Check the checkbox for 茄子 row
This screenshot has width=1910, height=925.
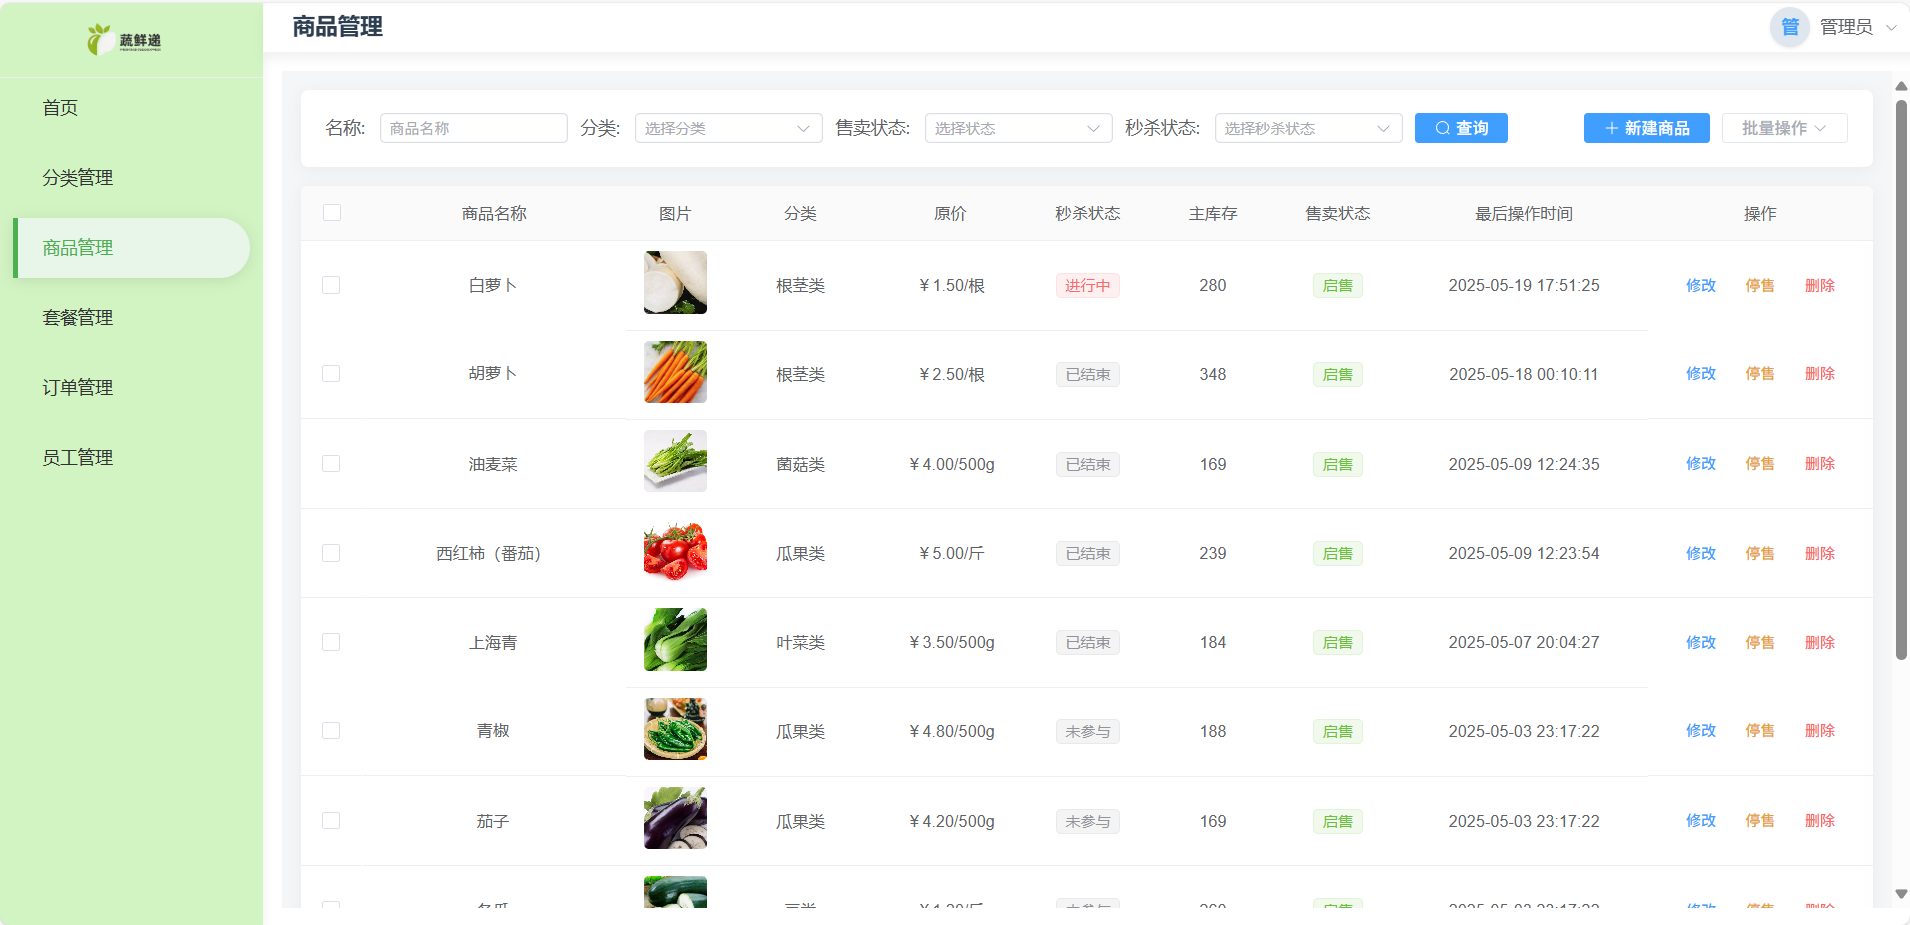point(331,820)
